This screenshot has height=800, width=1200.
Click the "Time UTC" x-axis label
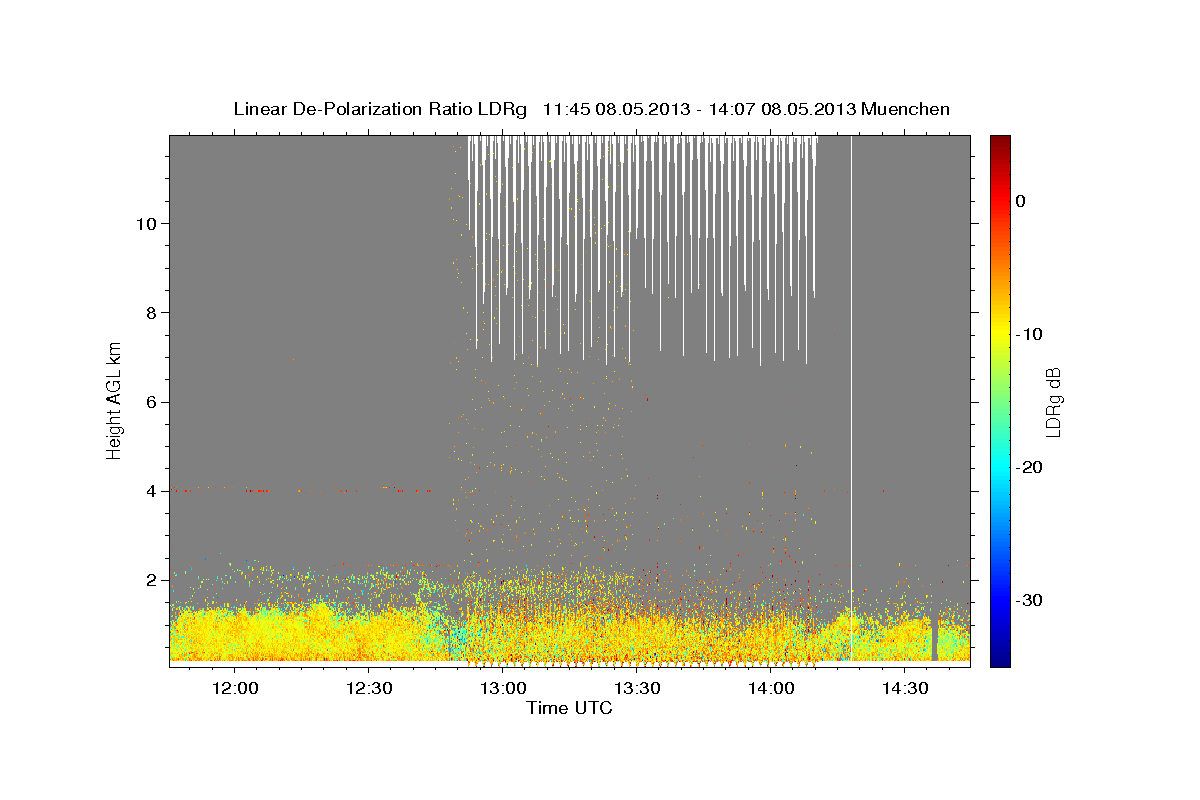click(x=569, y=708)
